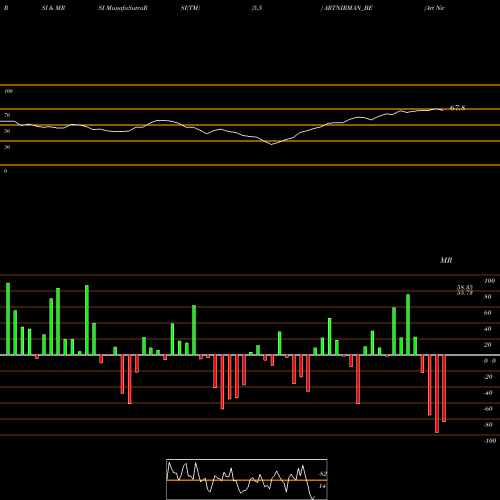Click the 70 level label on the RSI axis
This screenshot has width=500, height=500.
coord(7,115)
